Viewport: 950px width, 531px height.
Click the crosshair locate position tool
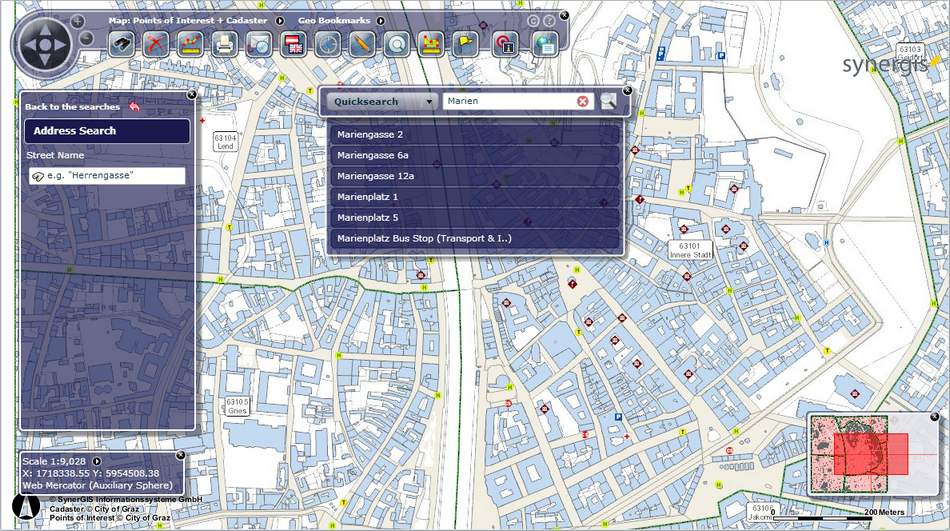click(328, 45)
